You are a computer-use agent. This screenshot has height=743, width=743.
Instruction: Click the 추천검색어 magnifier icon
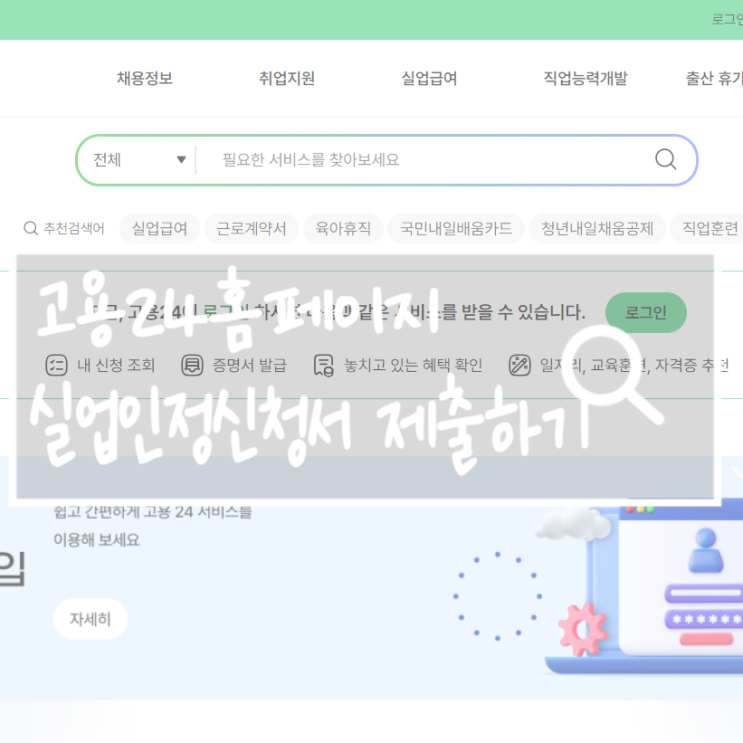30,228
